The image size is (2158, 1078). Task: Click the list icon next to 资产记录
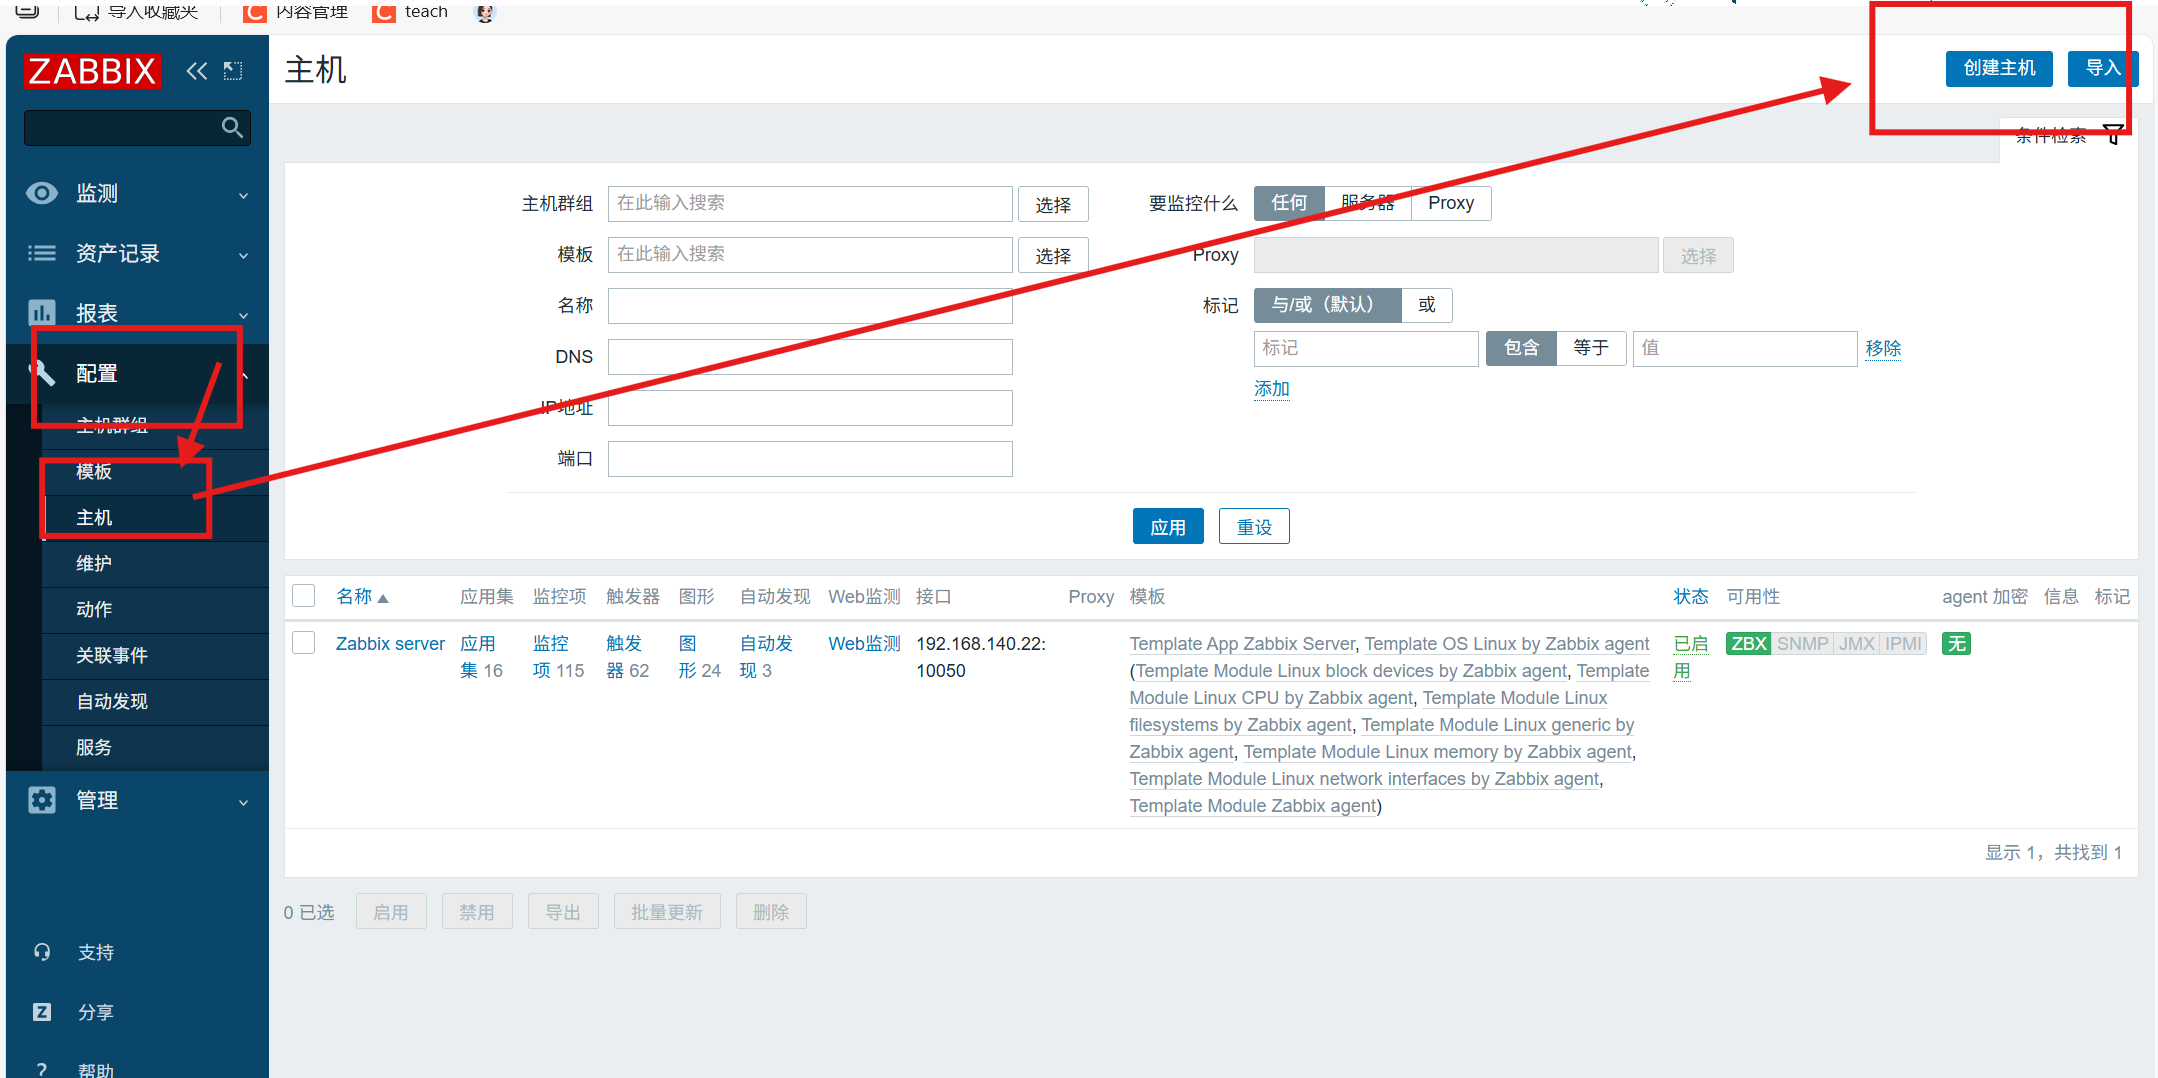coord(42,253)
